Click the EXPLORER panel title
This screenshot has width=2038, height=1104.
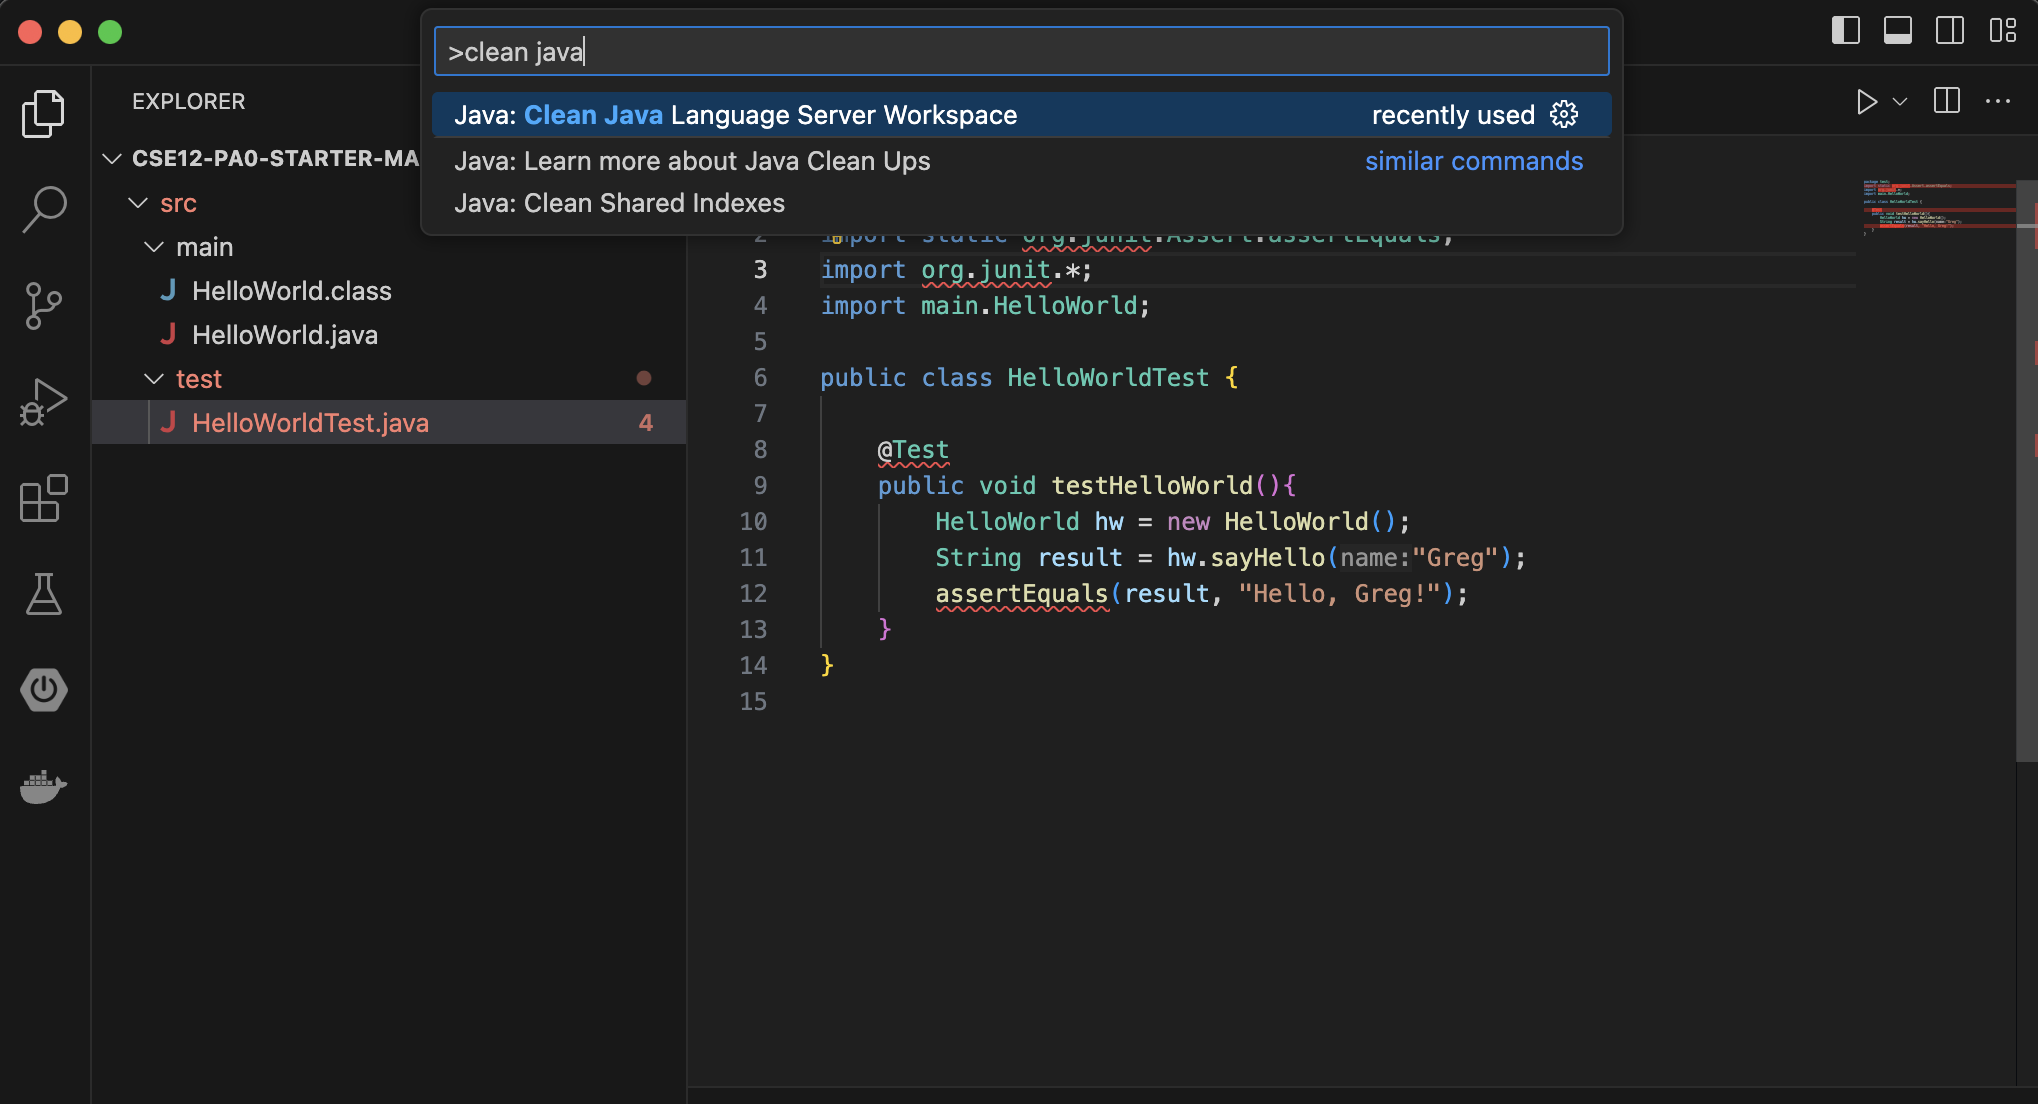coord(188,101)
